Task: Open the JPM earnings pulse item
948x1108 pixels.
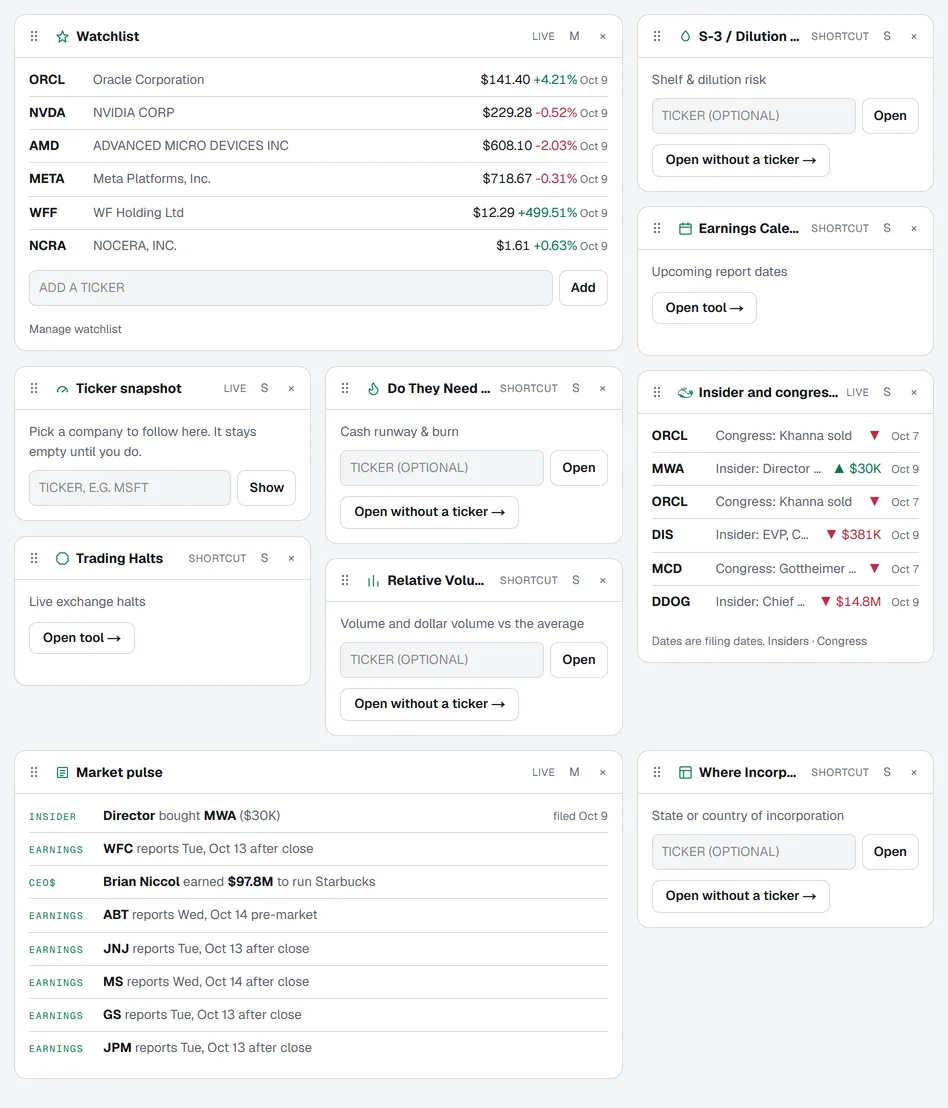Action: [318, 1048]
